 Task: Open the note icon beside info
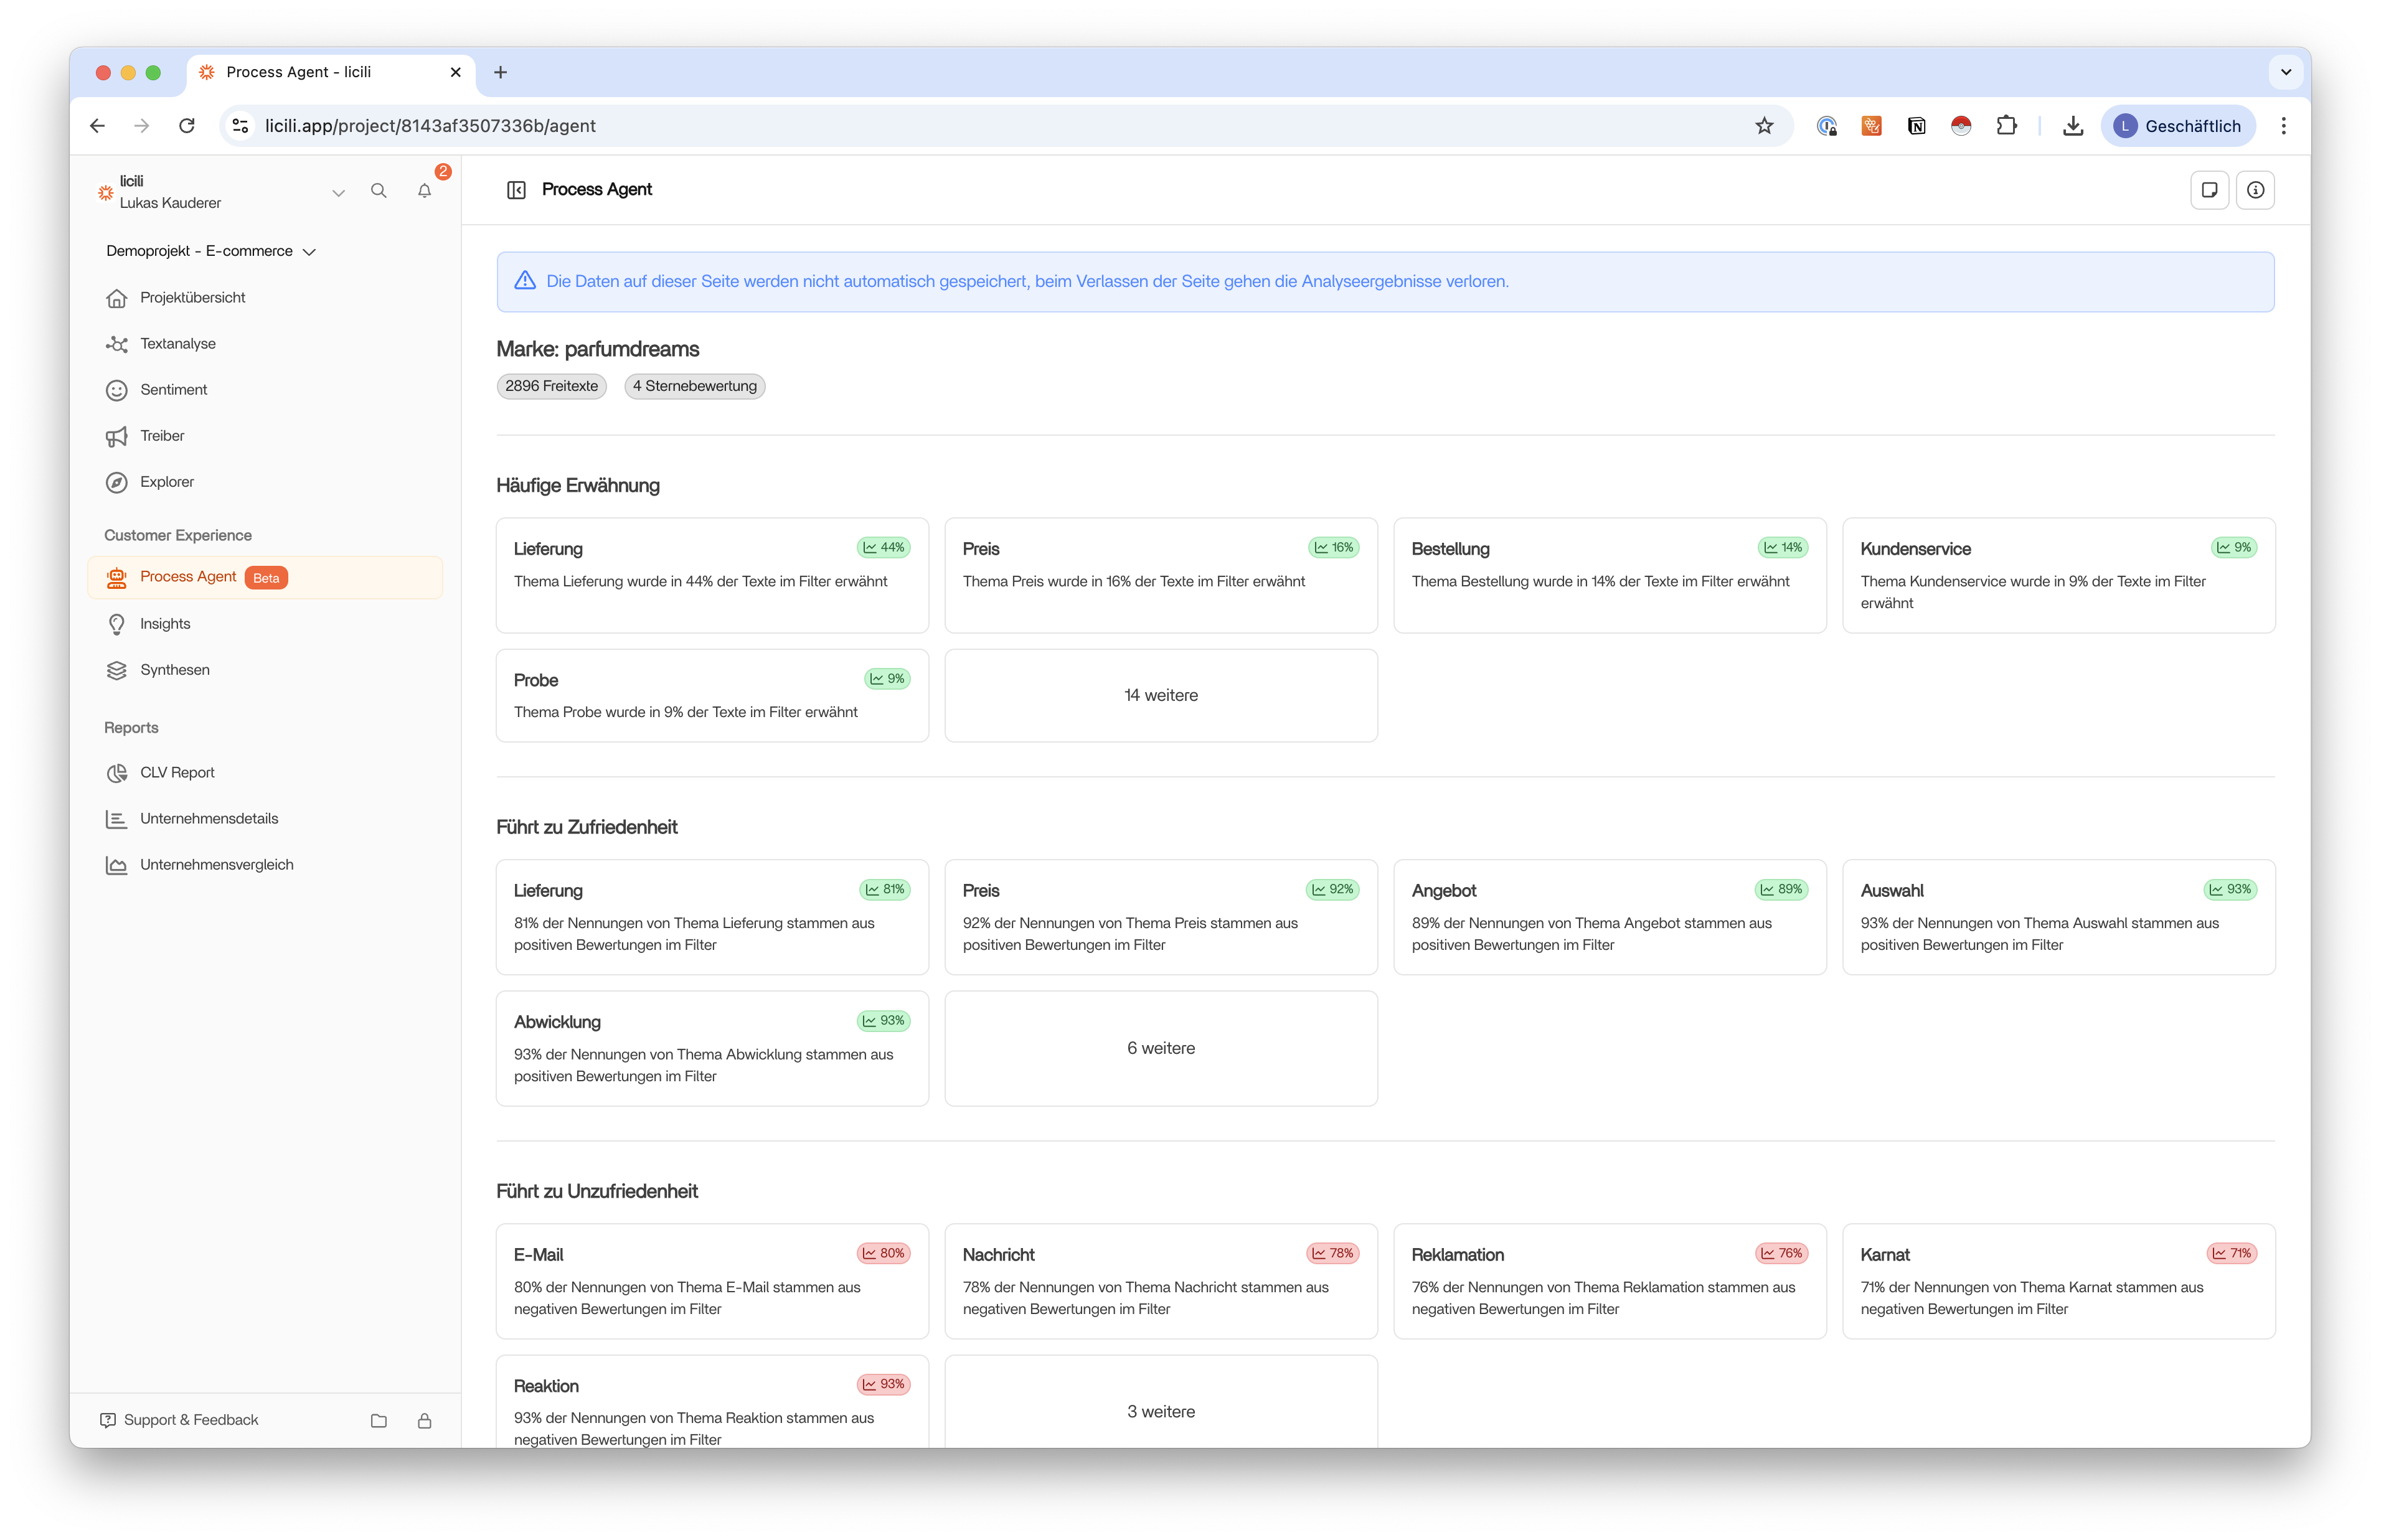pos(2209,190)
